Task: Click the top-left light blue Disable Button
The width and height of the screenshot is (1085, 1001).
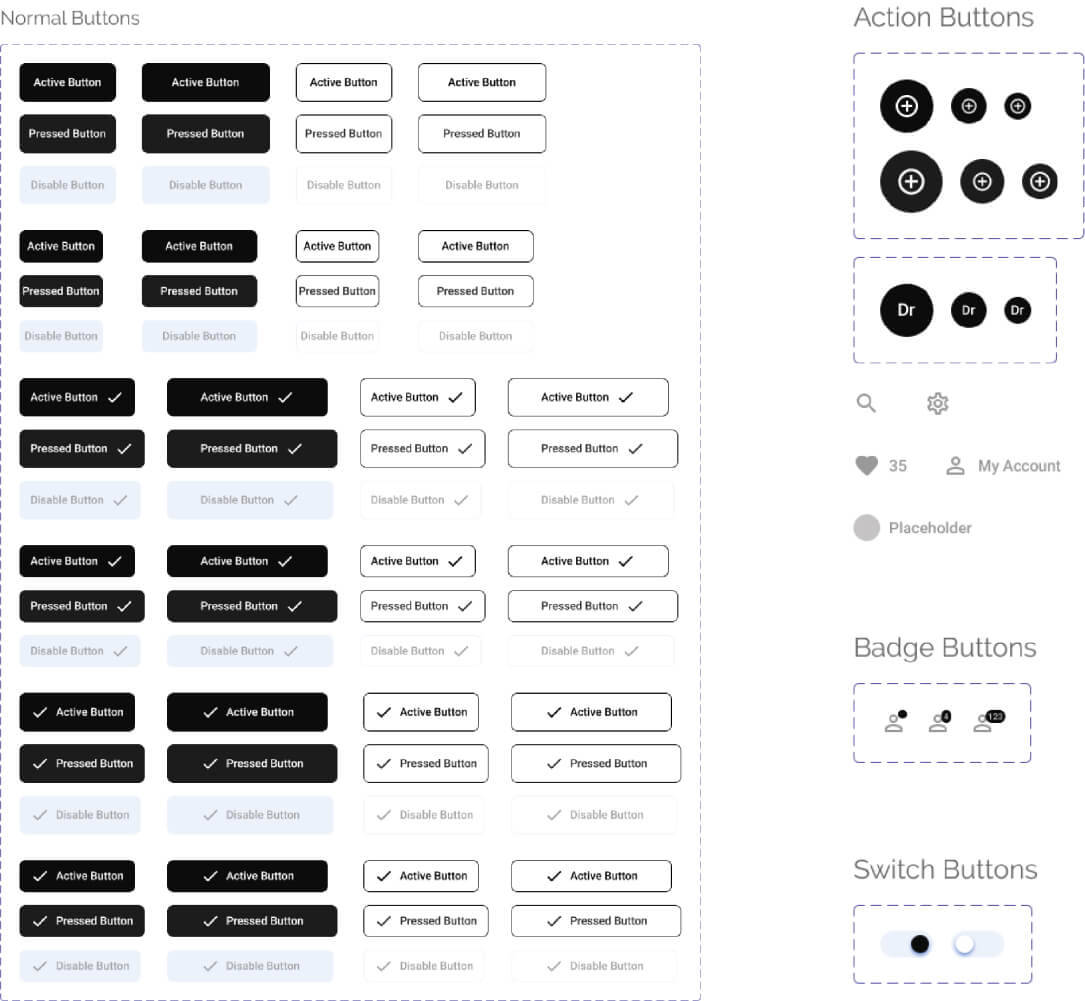Action: pos(67,185)
